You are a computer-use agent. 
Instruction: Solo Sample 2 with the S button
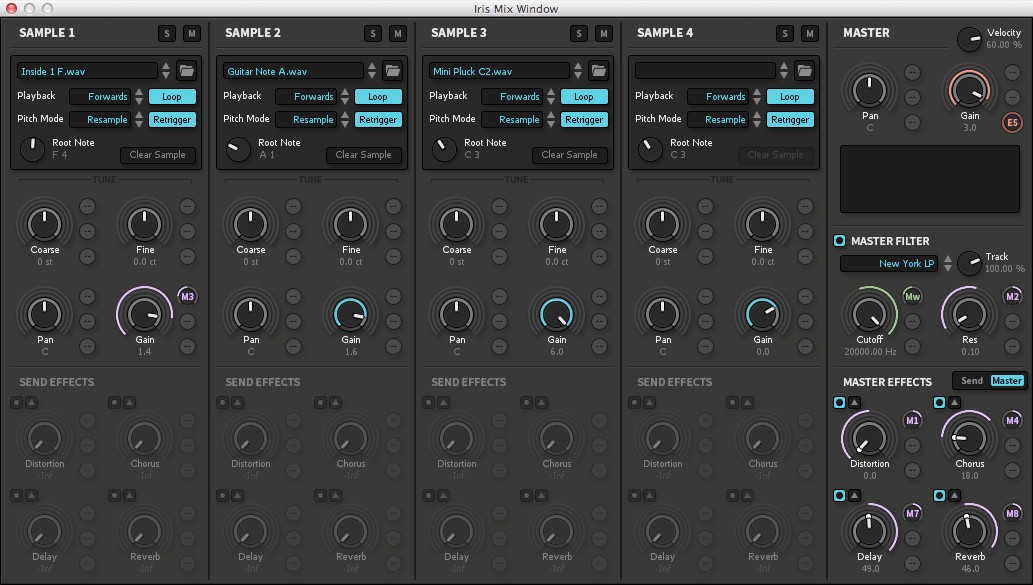click(373, 34)
